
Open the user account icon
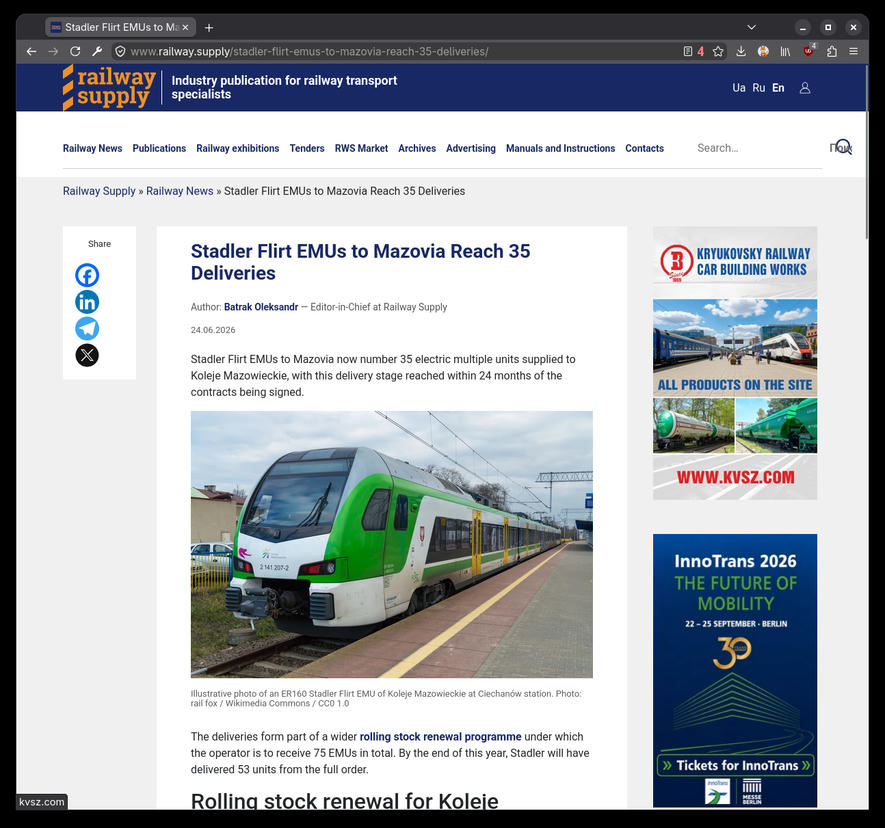805,87
